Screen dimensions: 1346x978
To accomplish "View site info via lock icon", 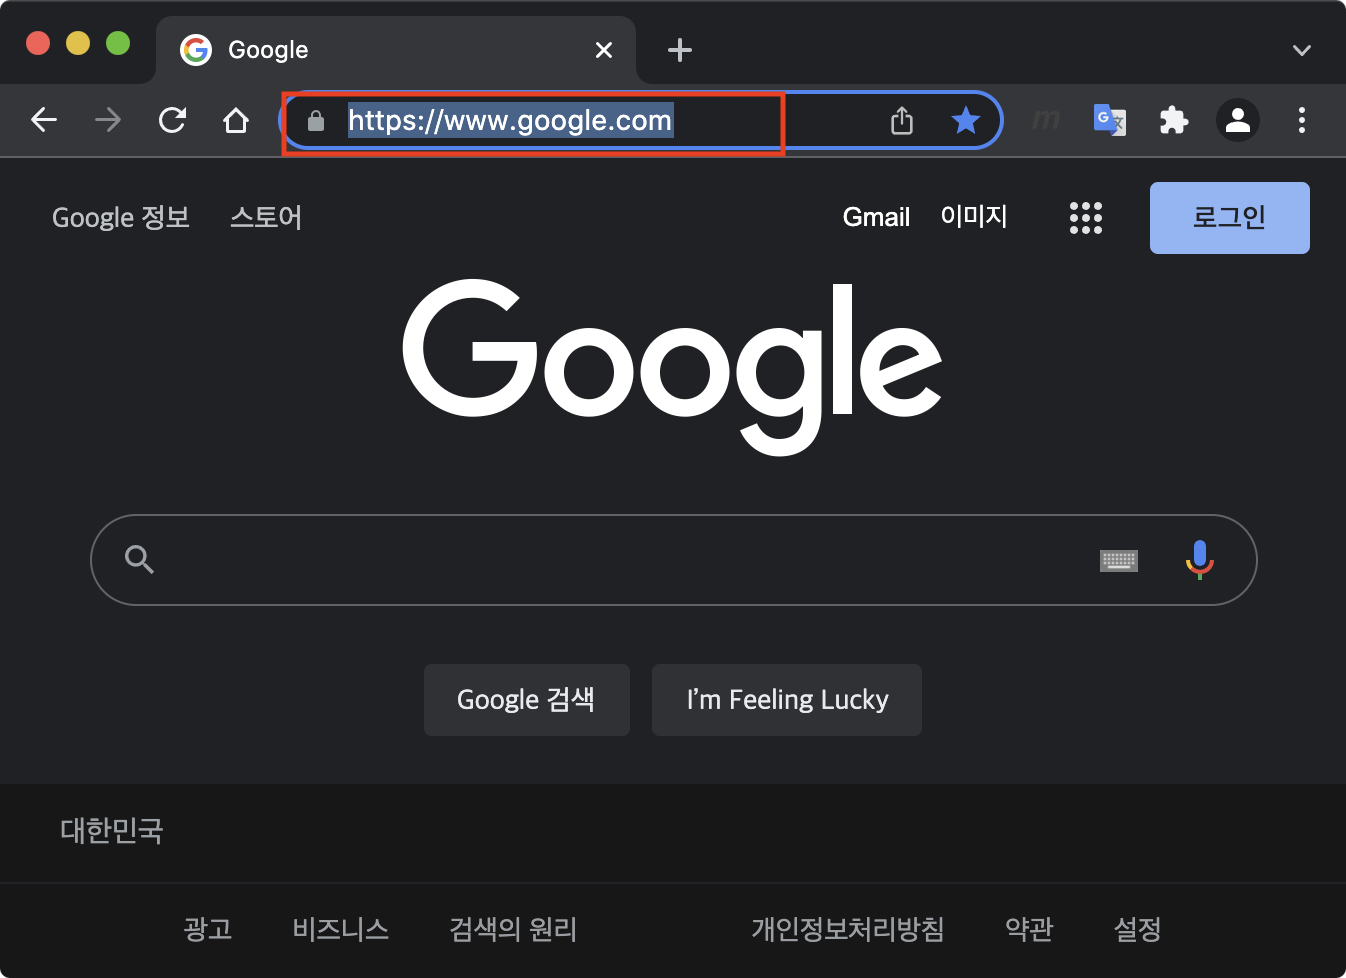I will 316,121.
